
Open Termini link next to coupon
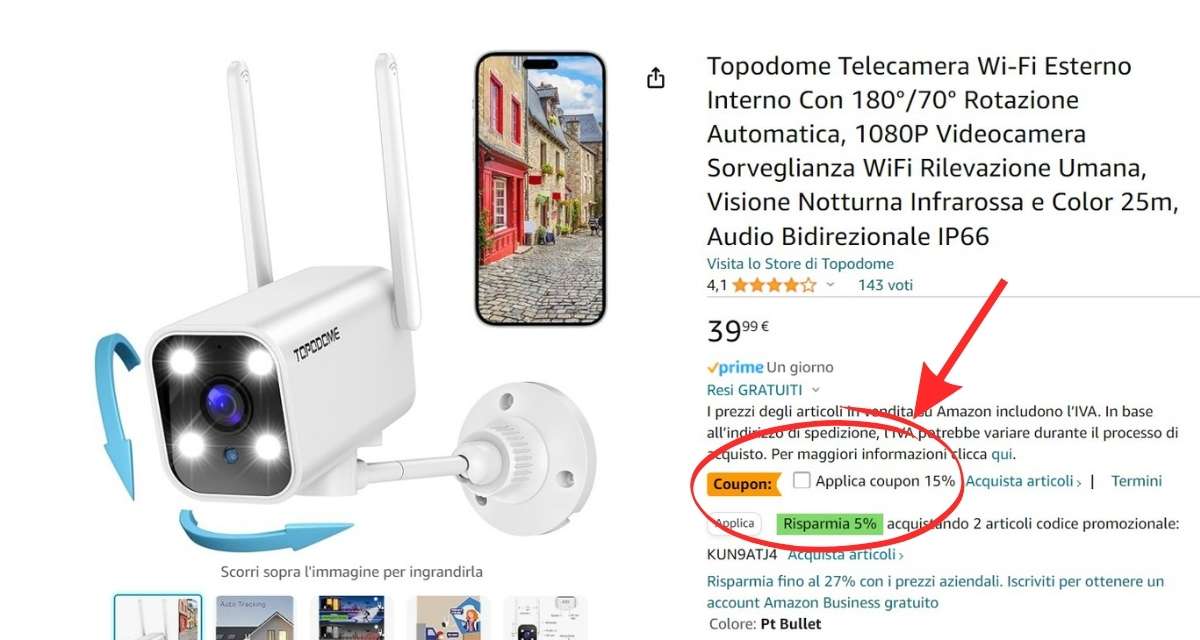[1136, 481]
